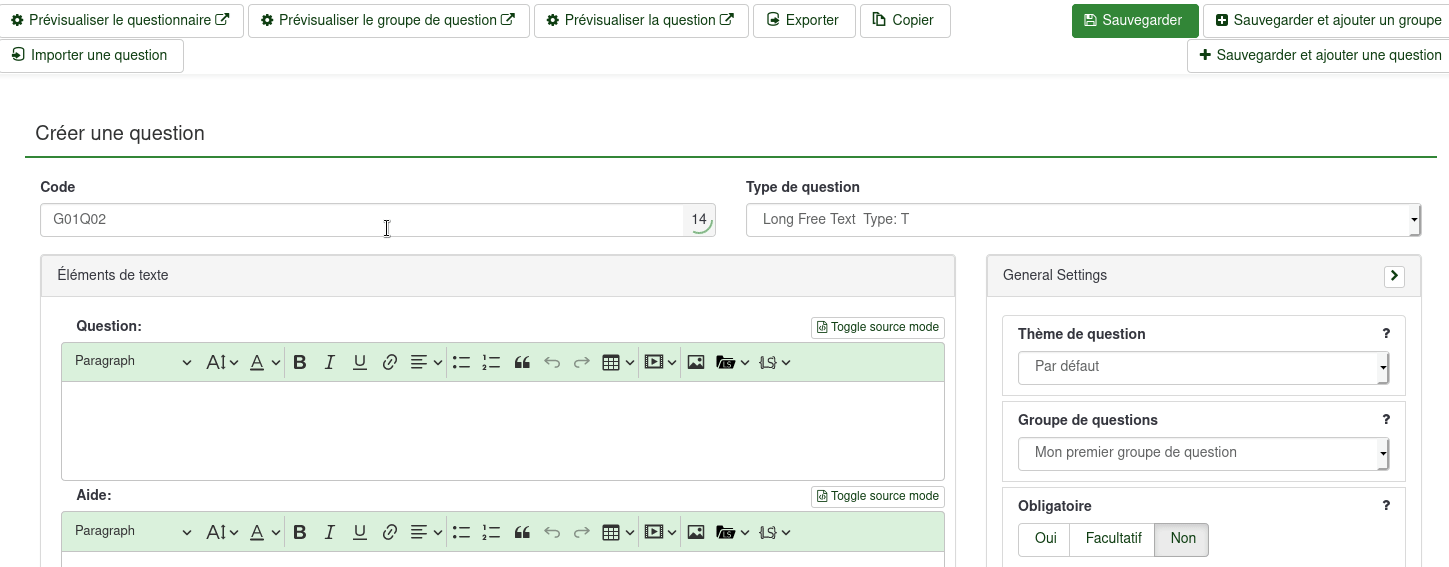Open the Type de question dropdown
Viewport: 1449px width, 567px height.
[x=1083, y=220]
